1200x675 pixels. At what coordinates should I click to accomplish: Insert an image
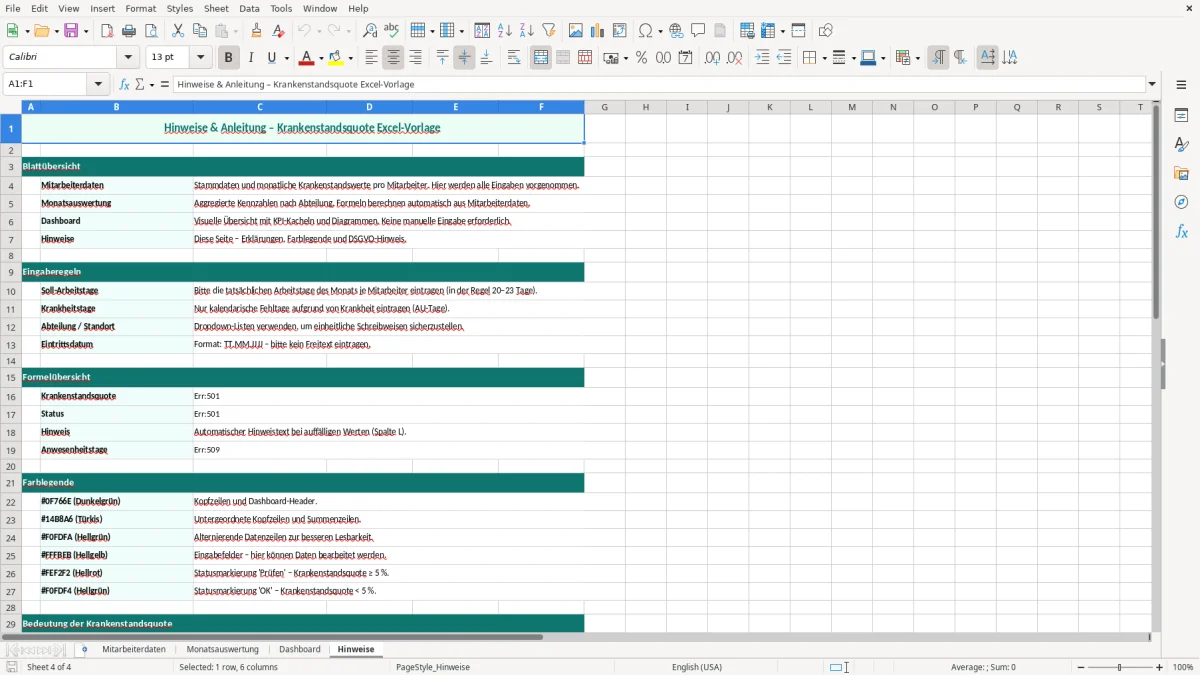pos(576,31)
